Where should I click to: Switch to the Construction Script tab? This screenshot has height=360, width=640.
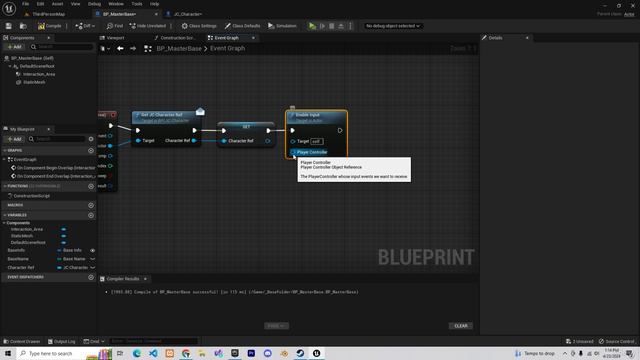[x=178, y=38]
